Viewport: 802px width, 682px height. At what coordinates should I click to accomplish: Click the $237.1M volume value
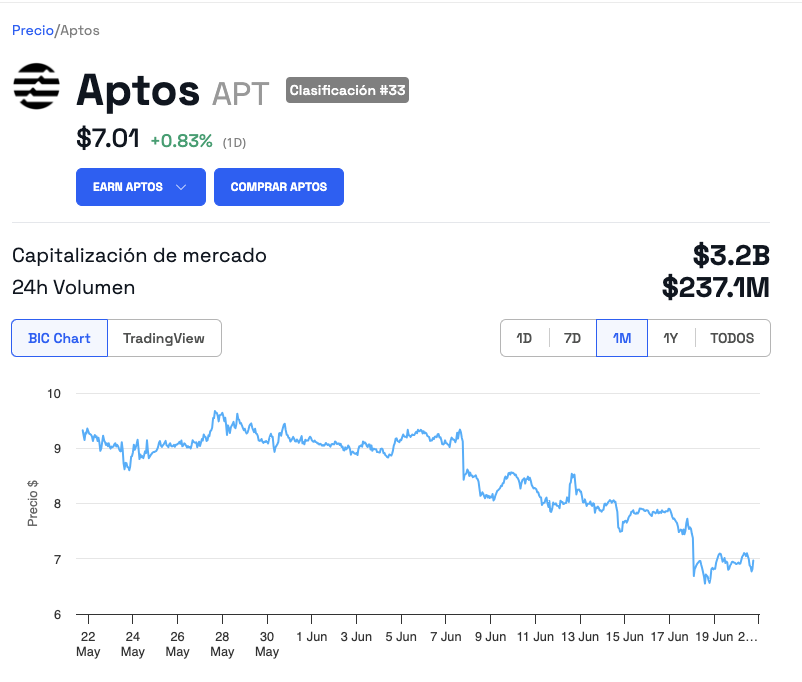(715, 288)
